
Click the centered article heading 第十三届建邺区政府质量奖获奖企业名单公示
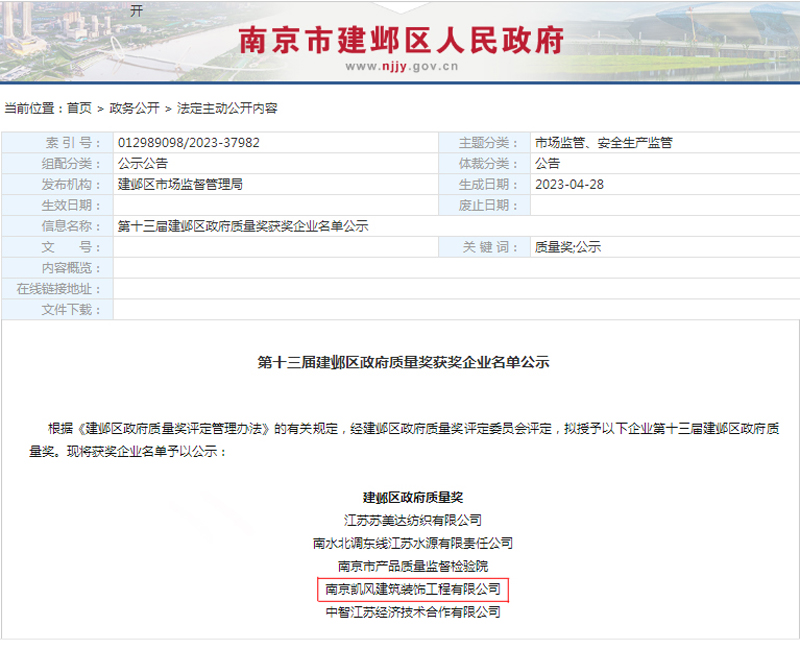(x=403, y=362)
